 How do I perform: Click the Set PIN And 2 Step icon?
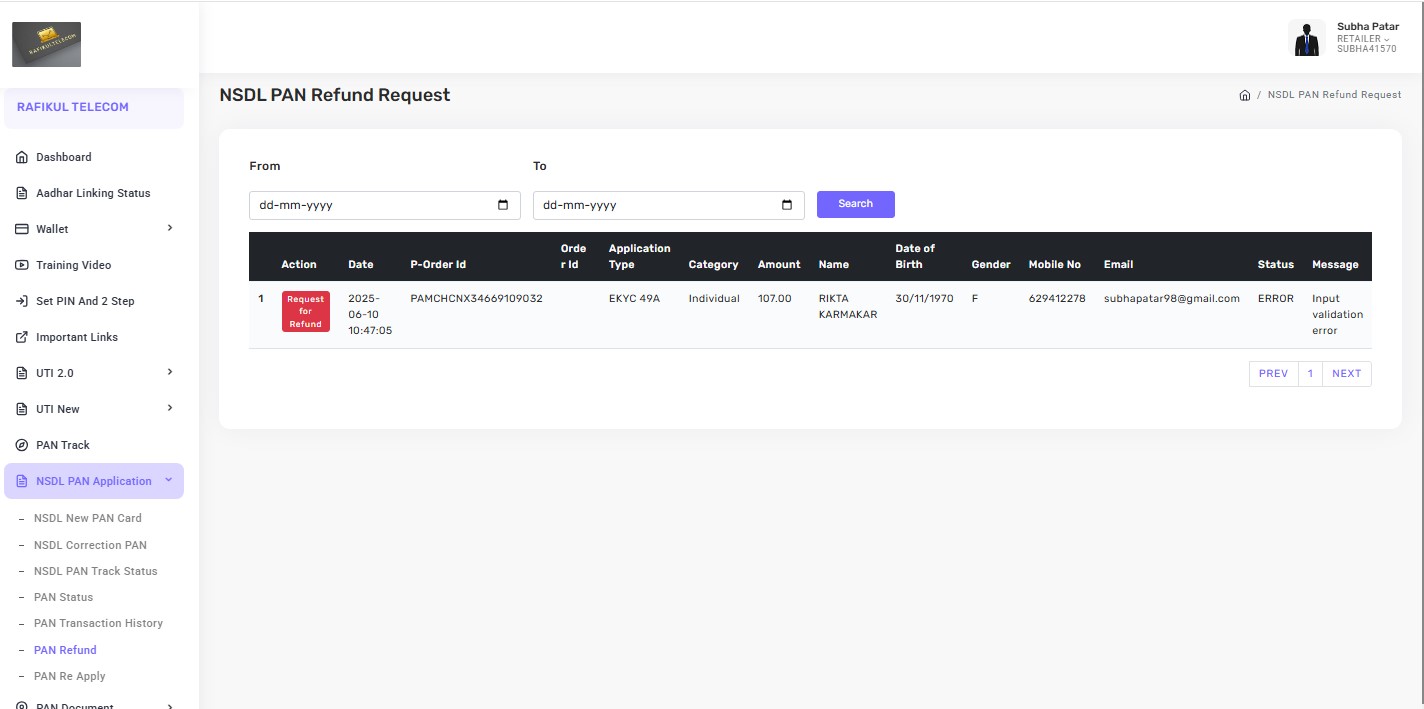point(22,301)
